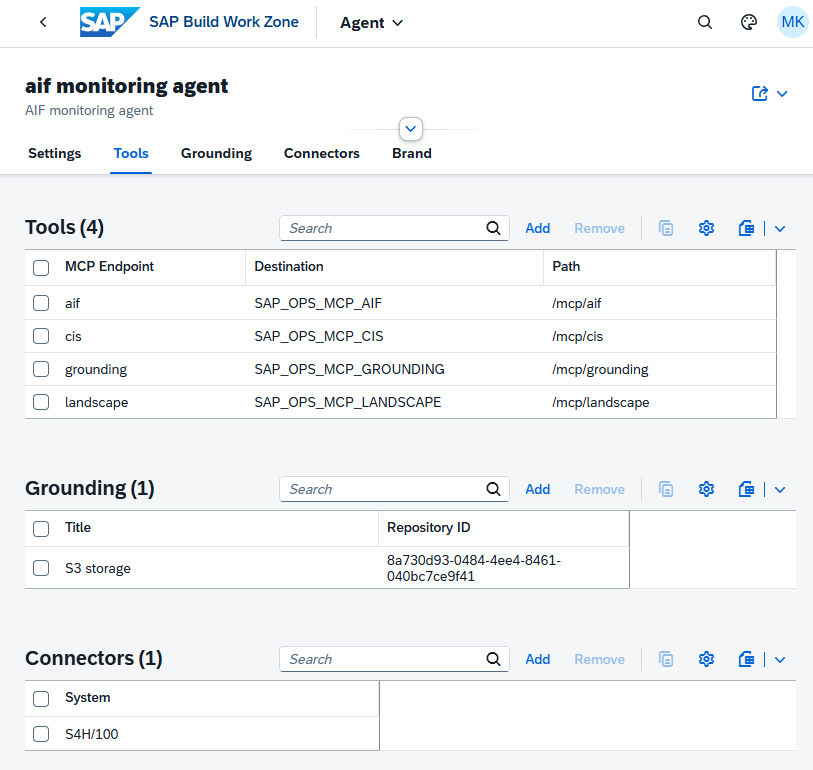
Task: Click the search magnifier in Connectors search
Action: tap(493, 659)
